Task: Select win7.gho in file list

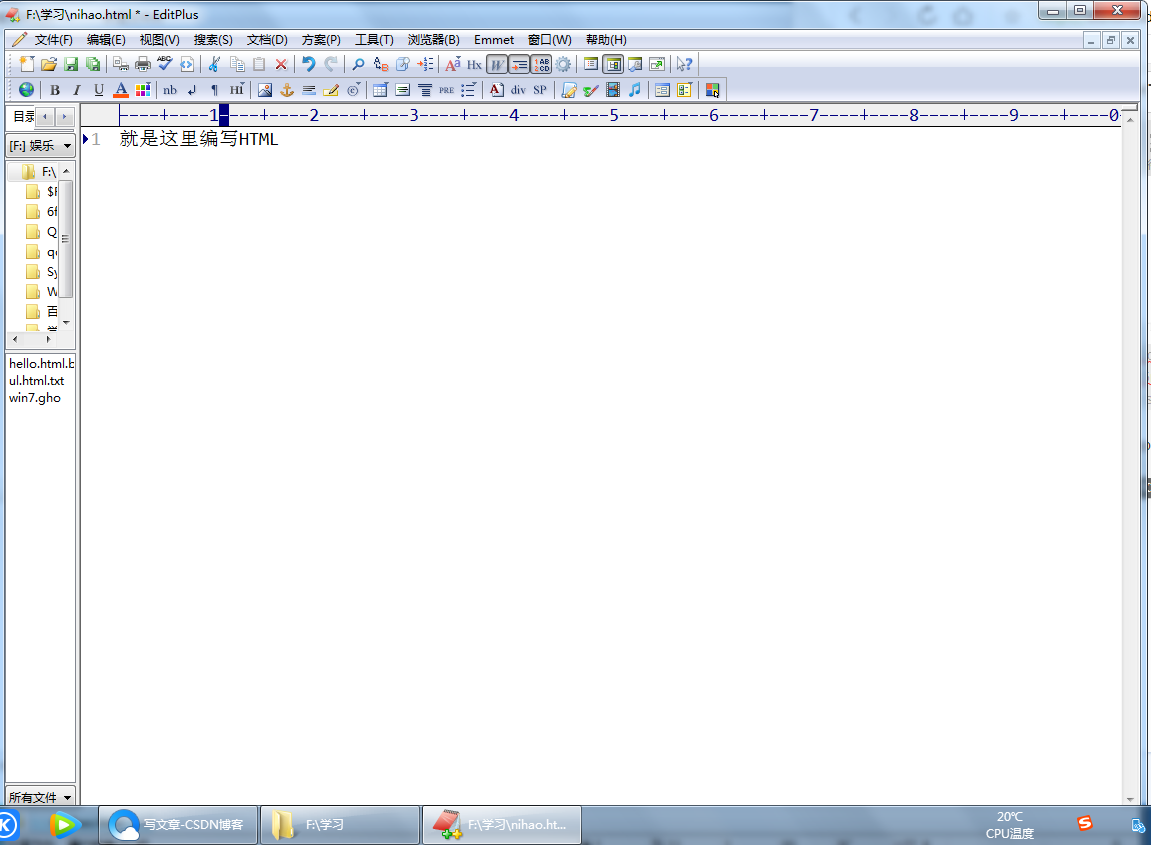Action: (x=35, y=398)
